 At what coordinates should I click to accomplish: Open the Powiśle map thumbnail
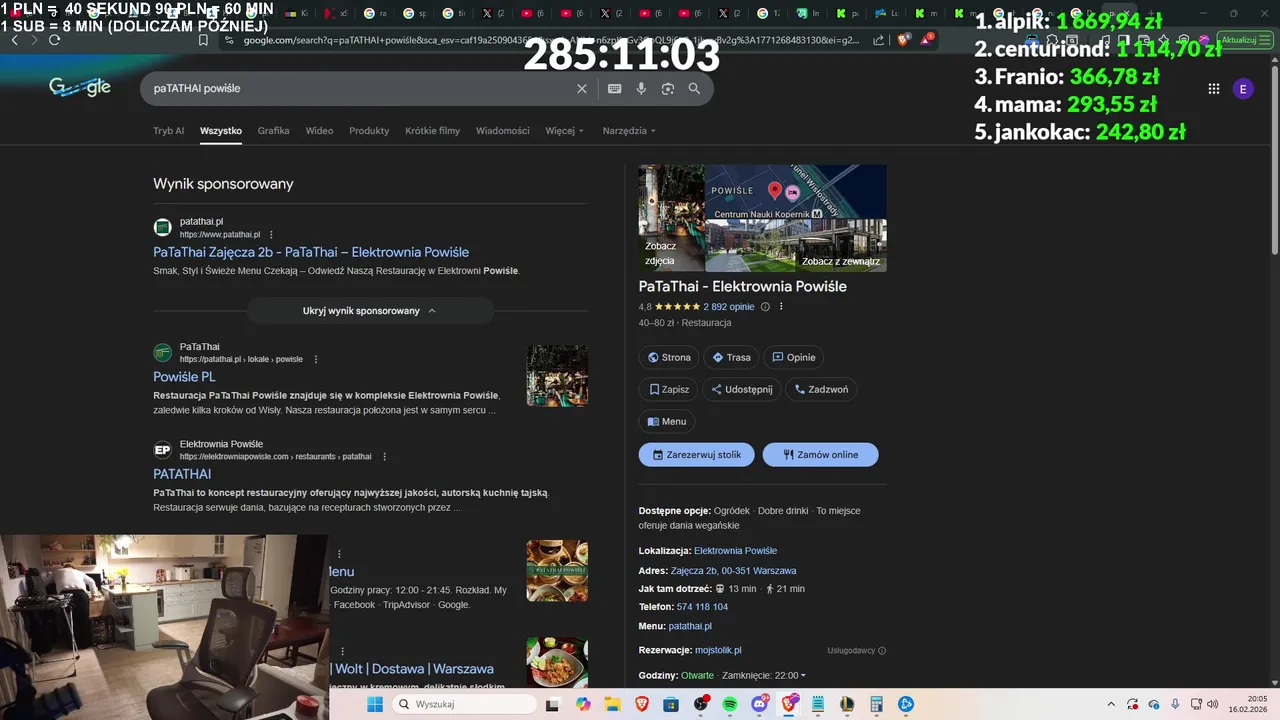pos(796,192)
